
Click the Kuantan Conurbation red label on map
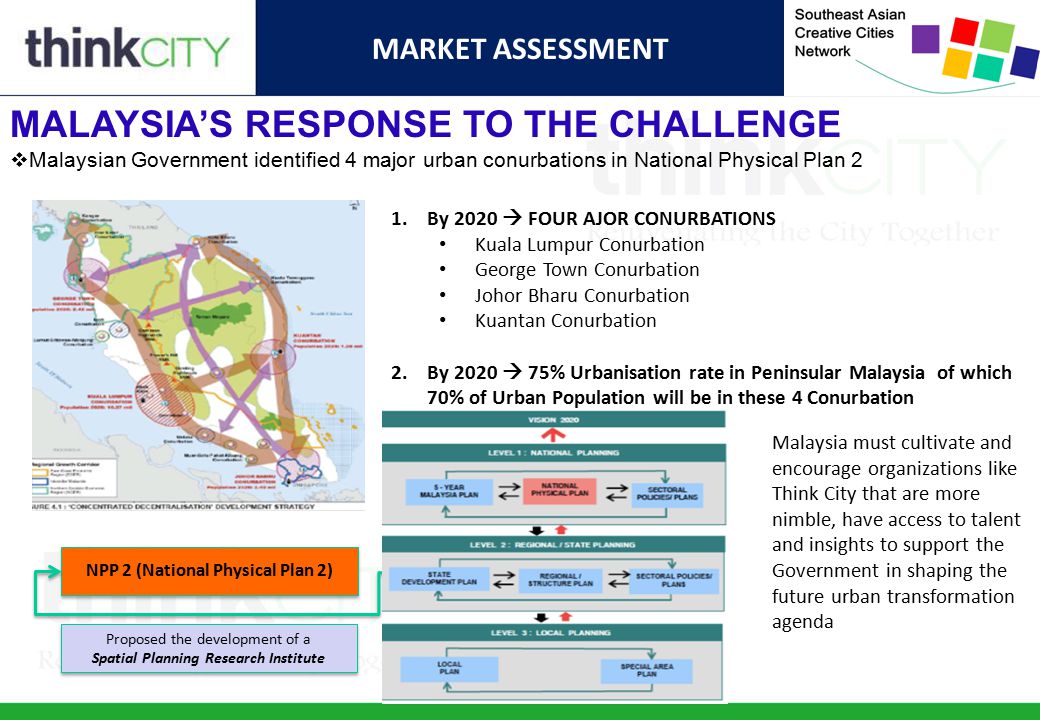(327, 341)
